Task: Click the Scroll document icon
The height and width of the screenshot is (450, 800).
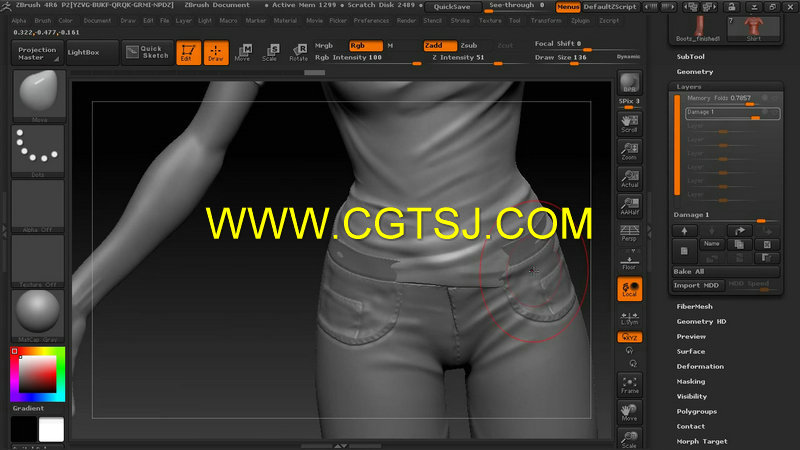Action: 630,123
